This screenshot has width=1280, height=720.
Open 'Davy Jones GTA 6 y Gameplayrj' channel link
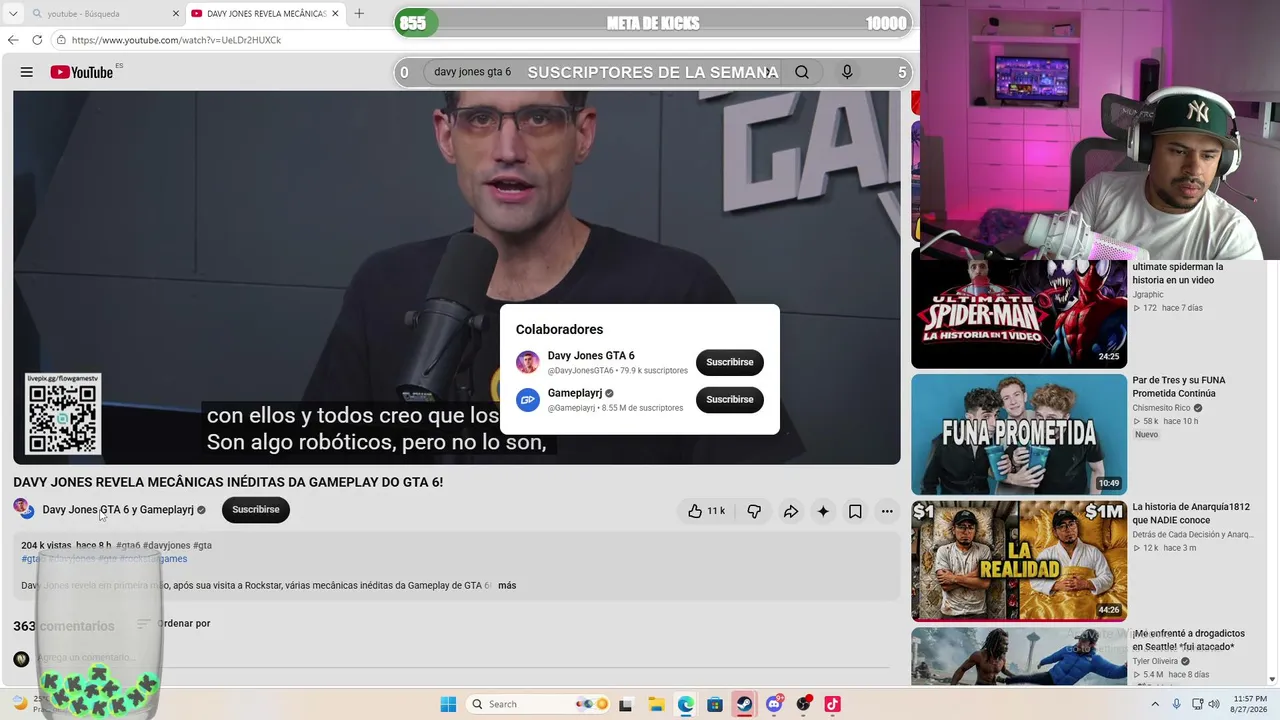pyautogui.click(x=118, y=510)
